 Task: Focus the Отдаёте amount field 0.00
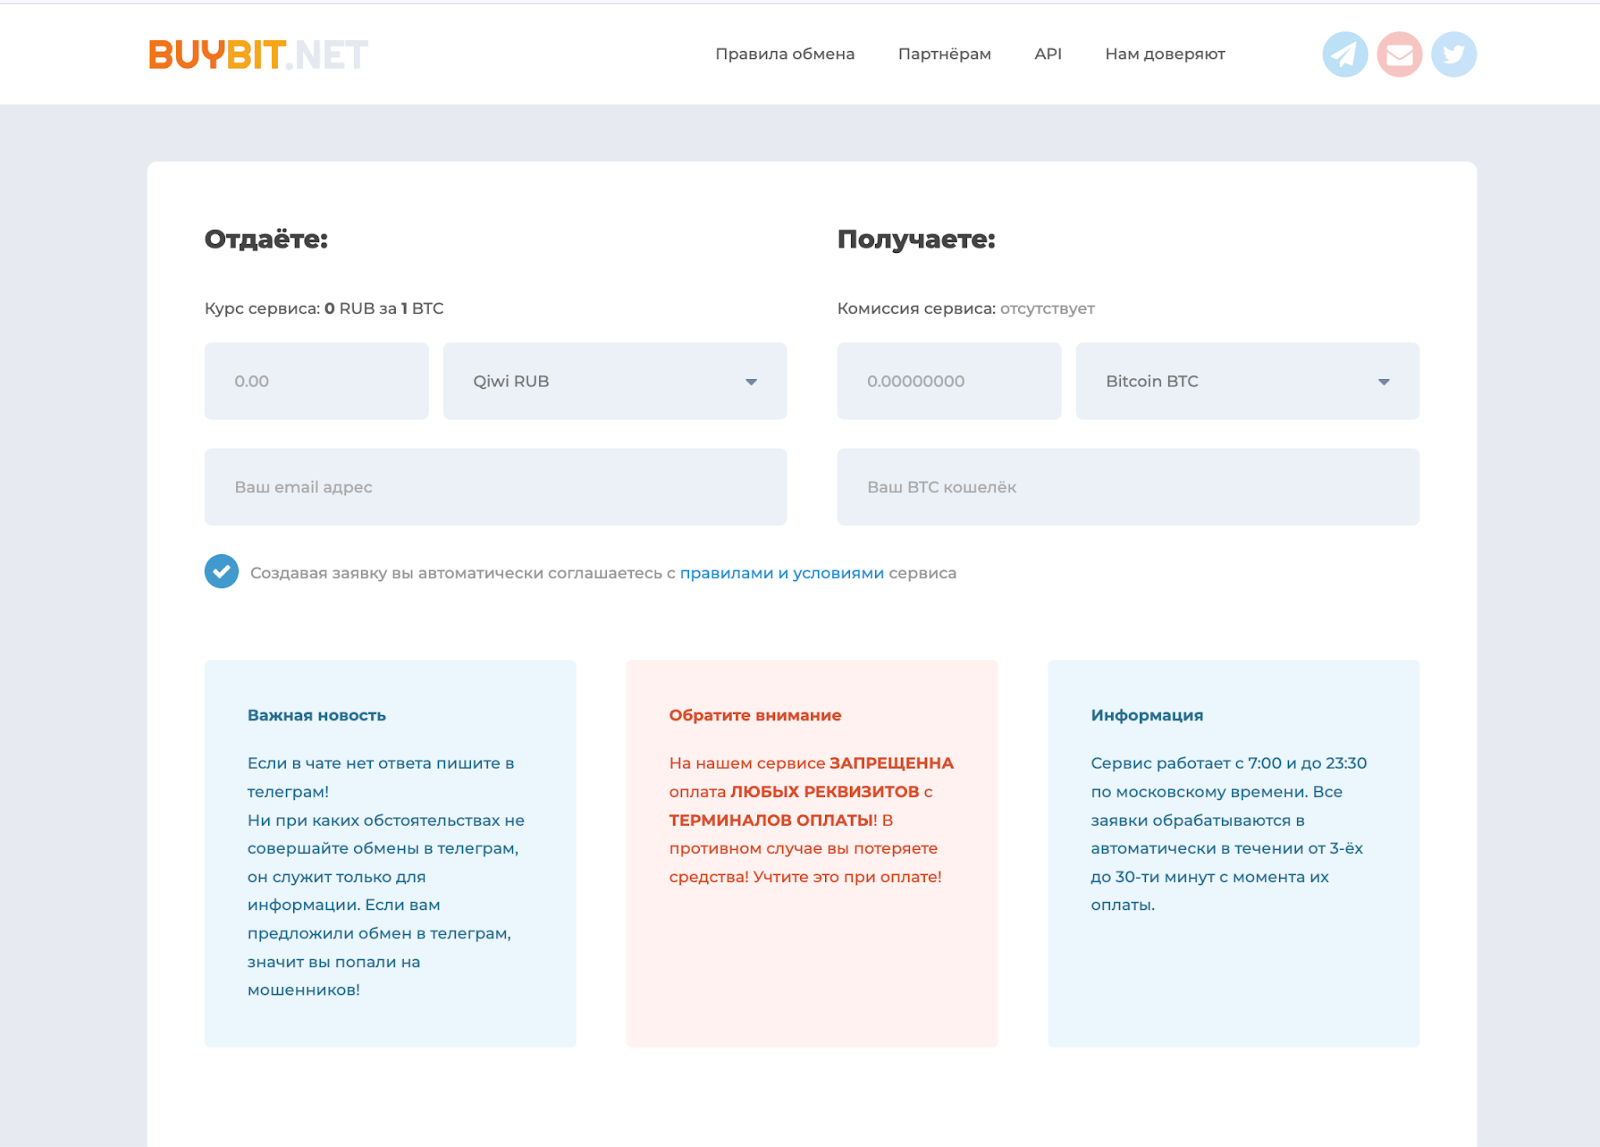(316, 381)
